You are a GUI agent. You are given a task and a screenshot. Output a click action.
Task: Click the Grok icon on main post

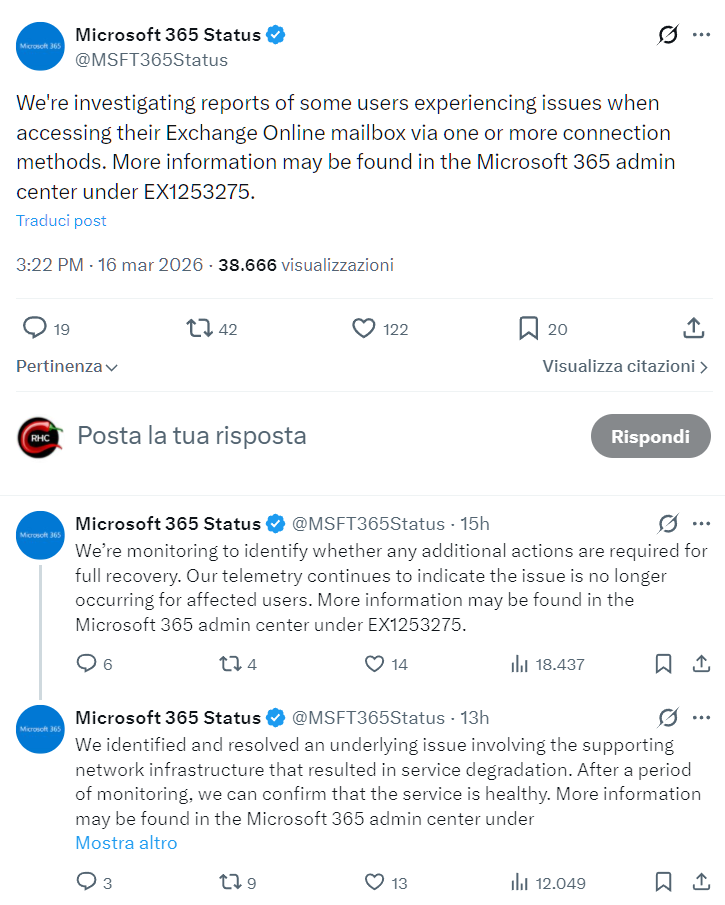[668, 35]
